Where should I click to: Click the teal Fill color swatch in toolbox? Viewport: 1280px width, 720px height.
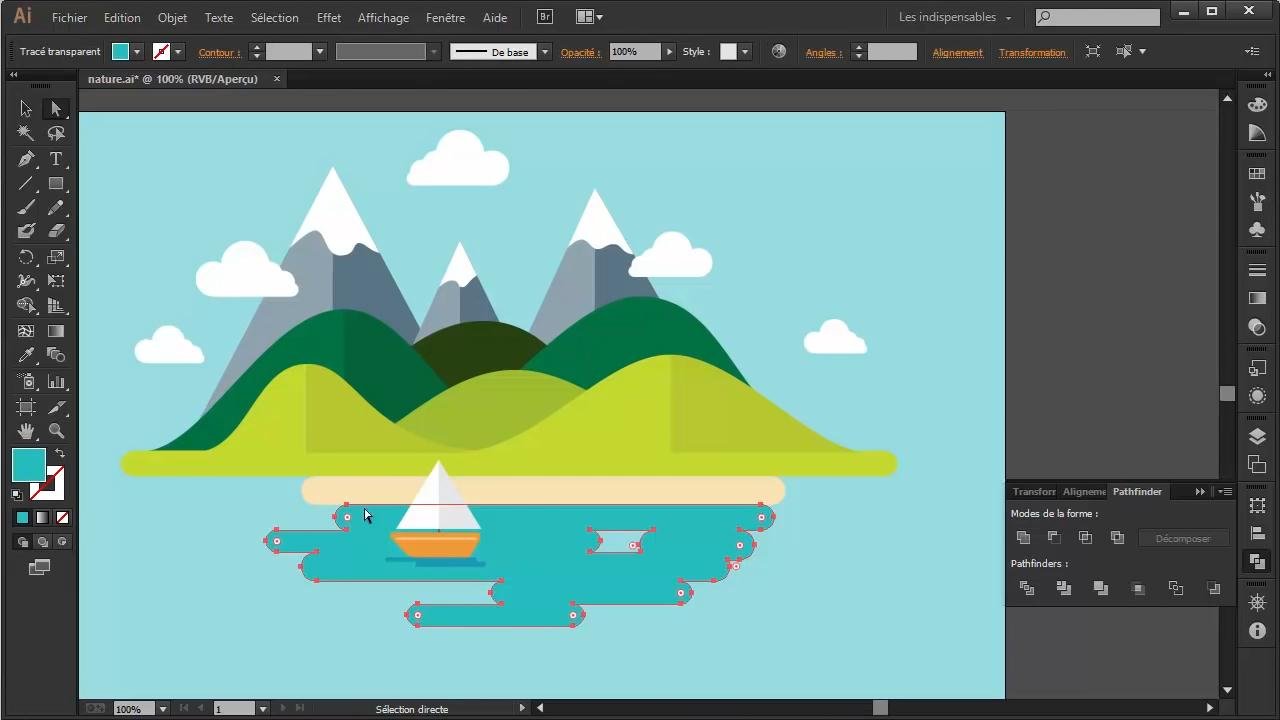28,465
